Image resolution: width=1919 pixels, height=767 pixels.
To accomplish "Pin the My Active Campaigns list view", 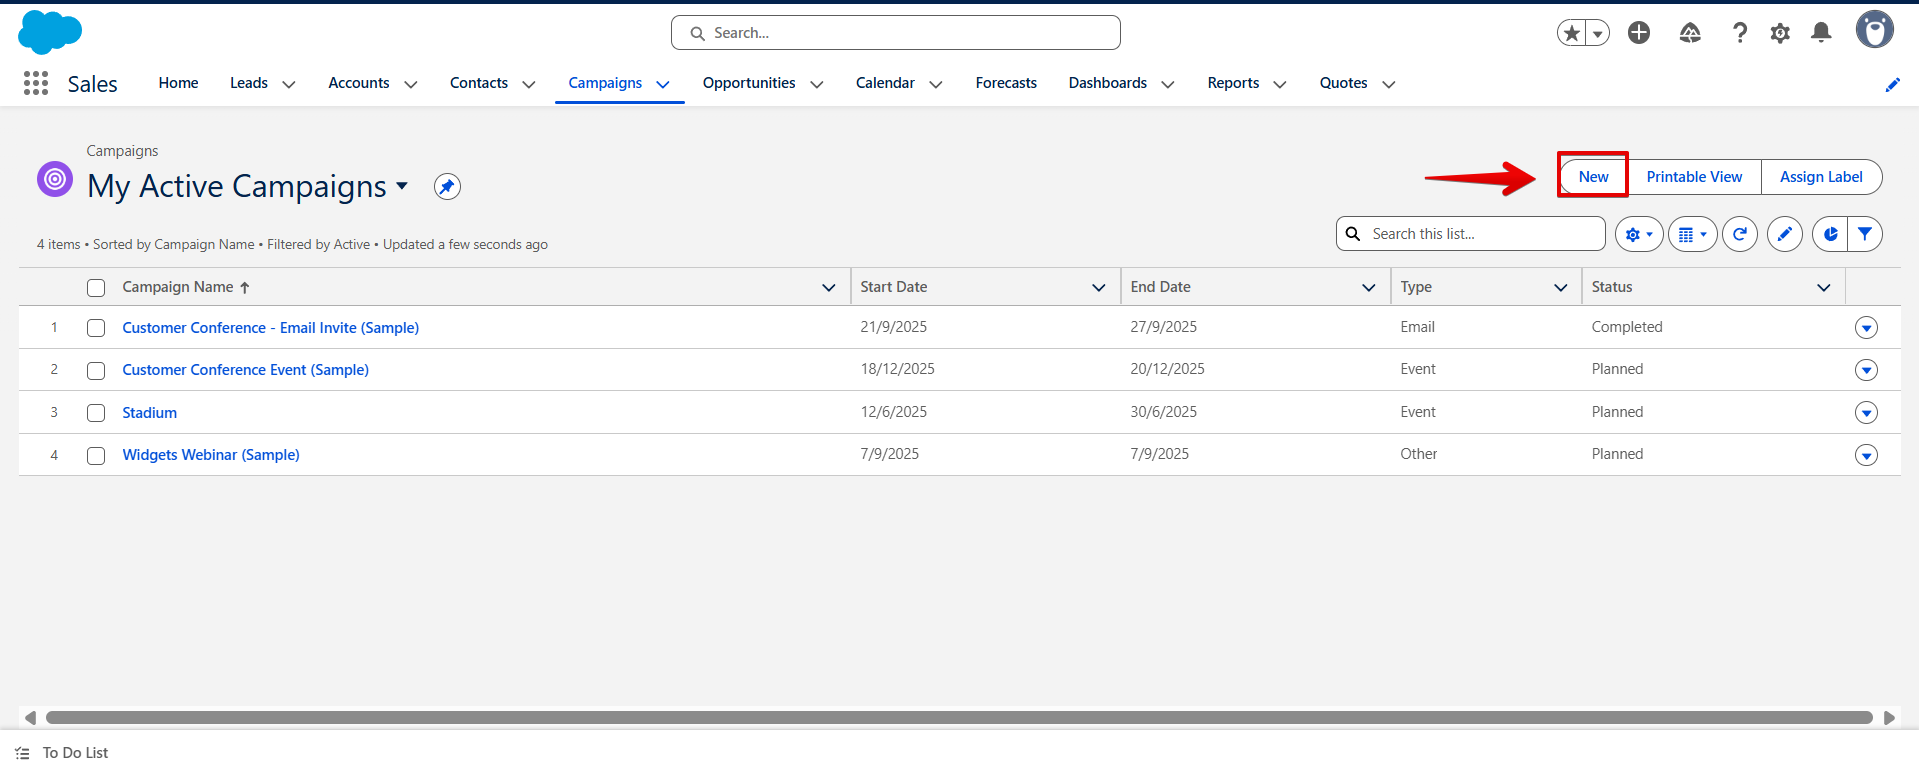I will tap(447, 186).
